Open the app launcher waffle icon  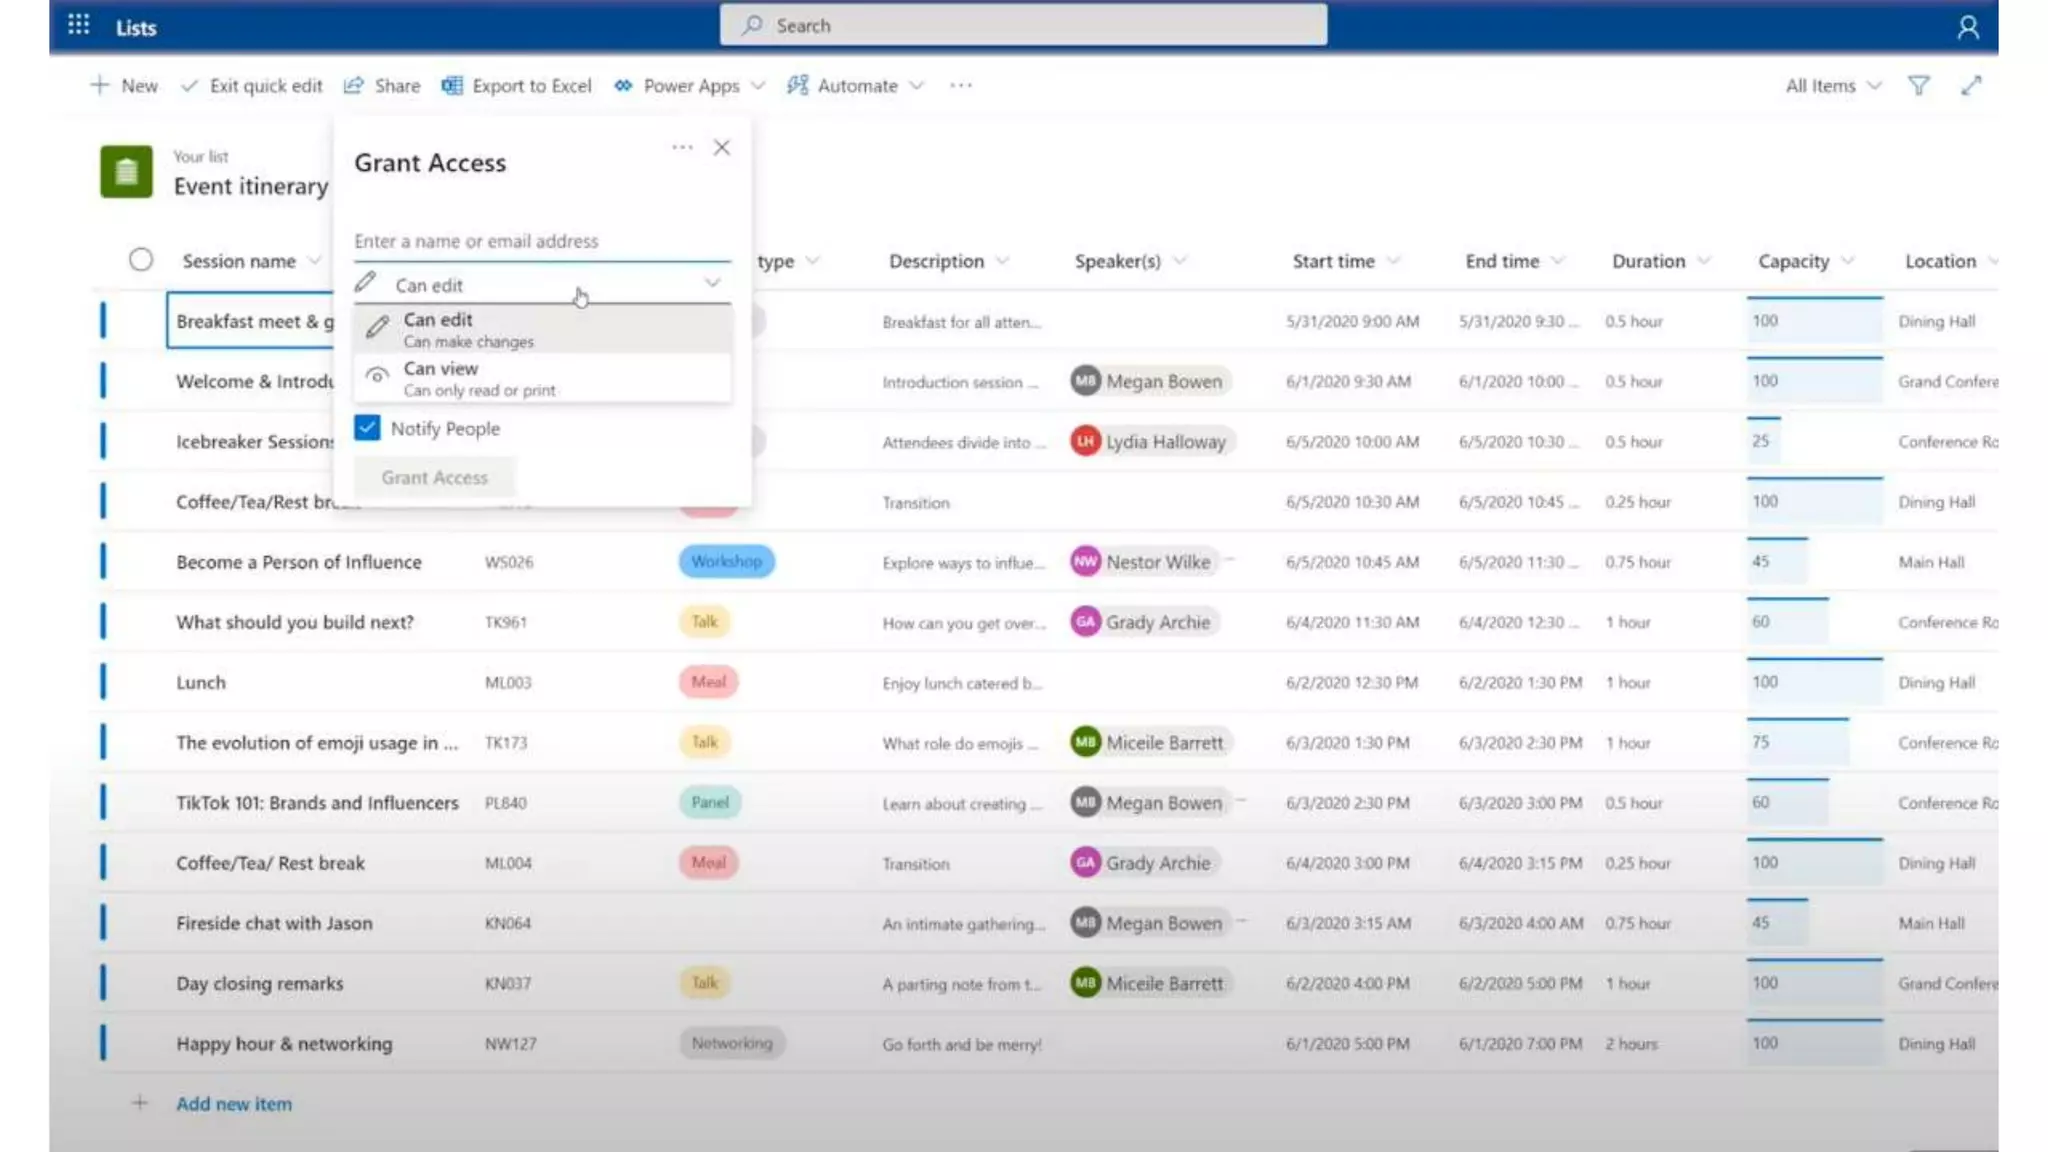click(79, 25)
